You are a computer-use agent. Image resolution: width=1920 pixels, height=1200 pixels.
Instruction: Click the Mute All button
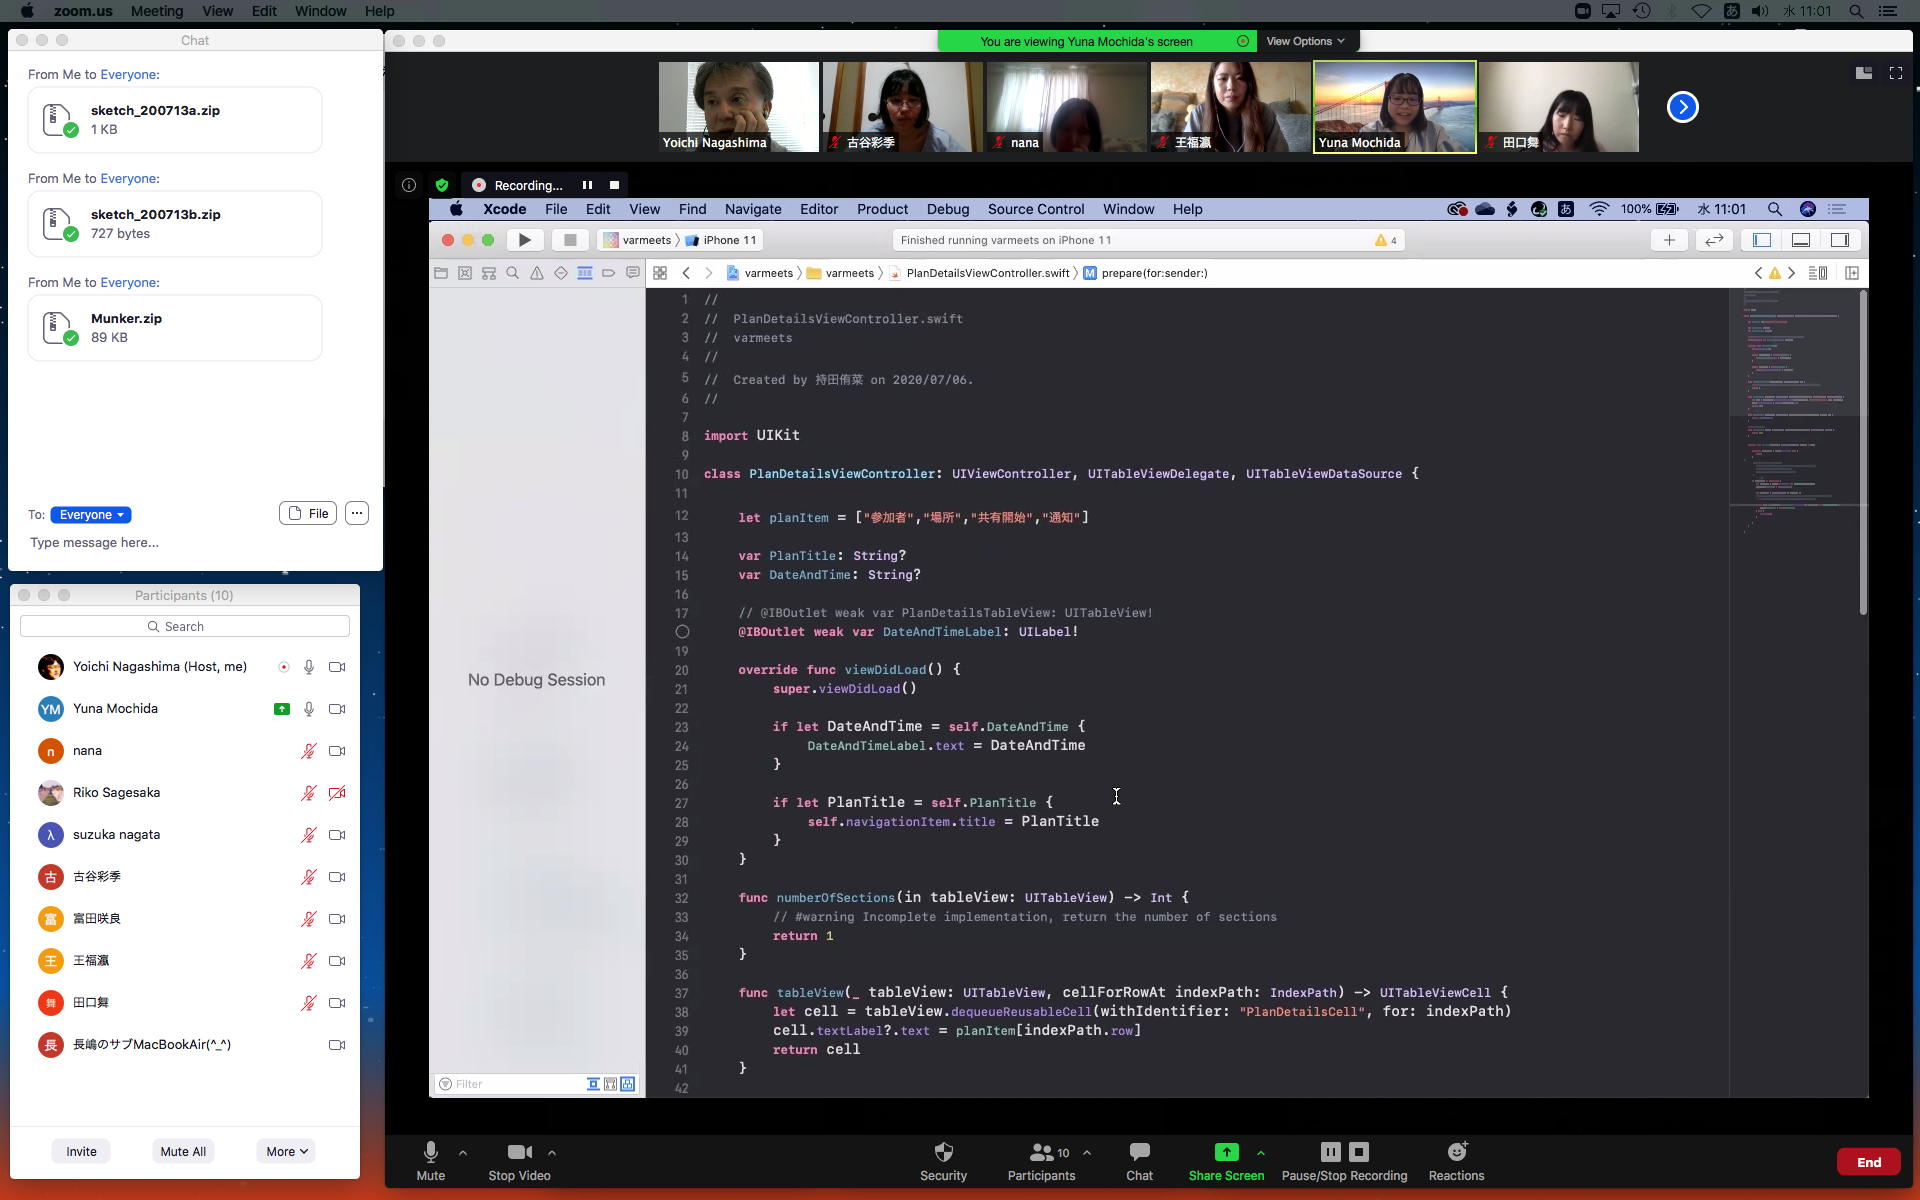pyautogui.click(x=183, y=1151)
